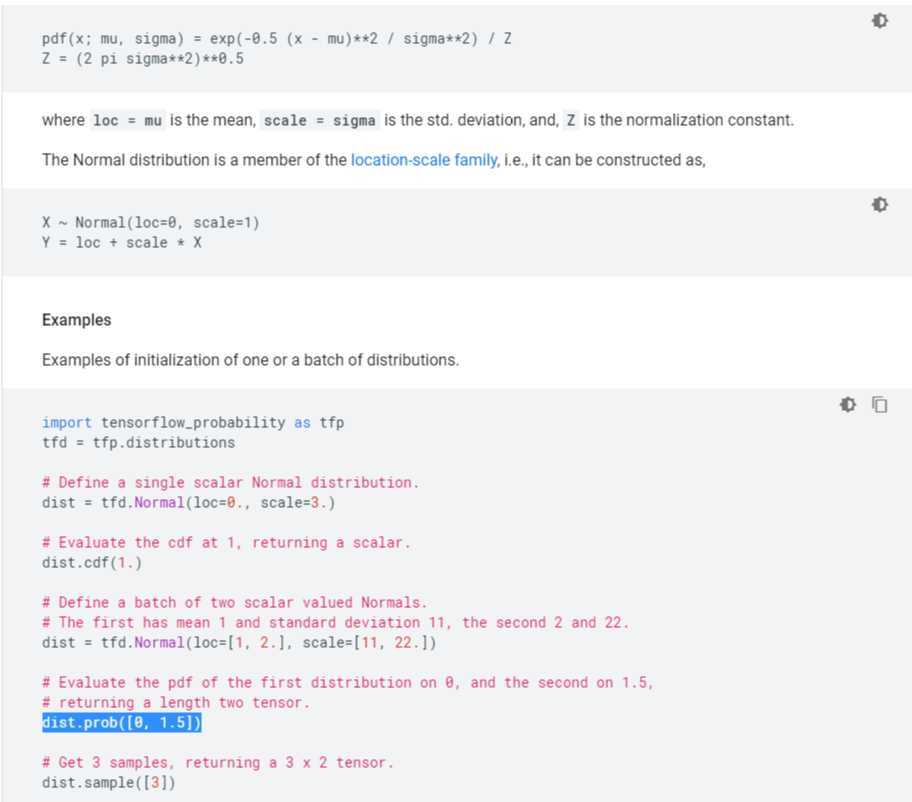Click the inline code "scale = sigma"
The width and height of the screenshot is (912, 802).
pyautogui.click(x=321, y=121)
